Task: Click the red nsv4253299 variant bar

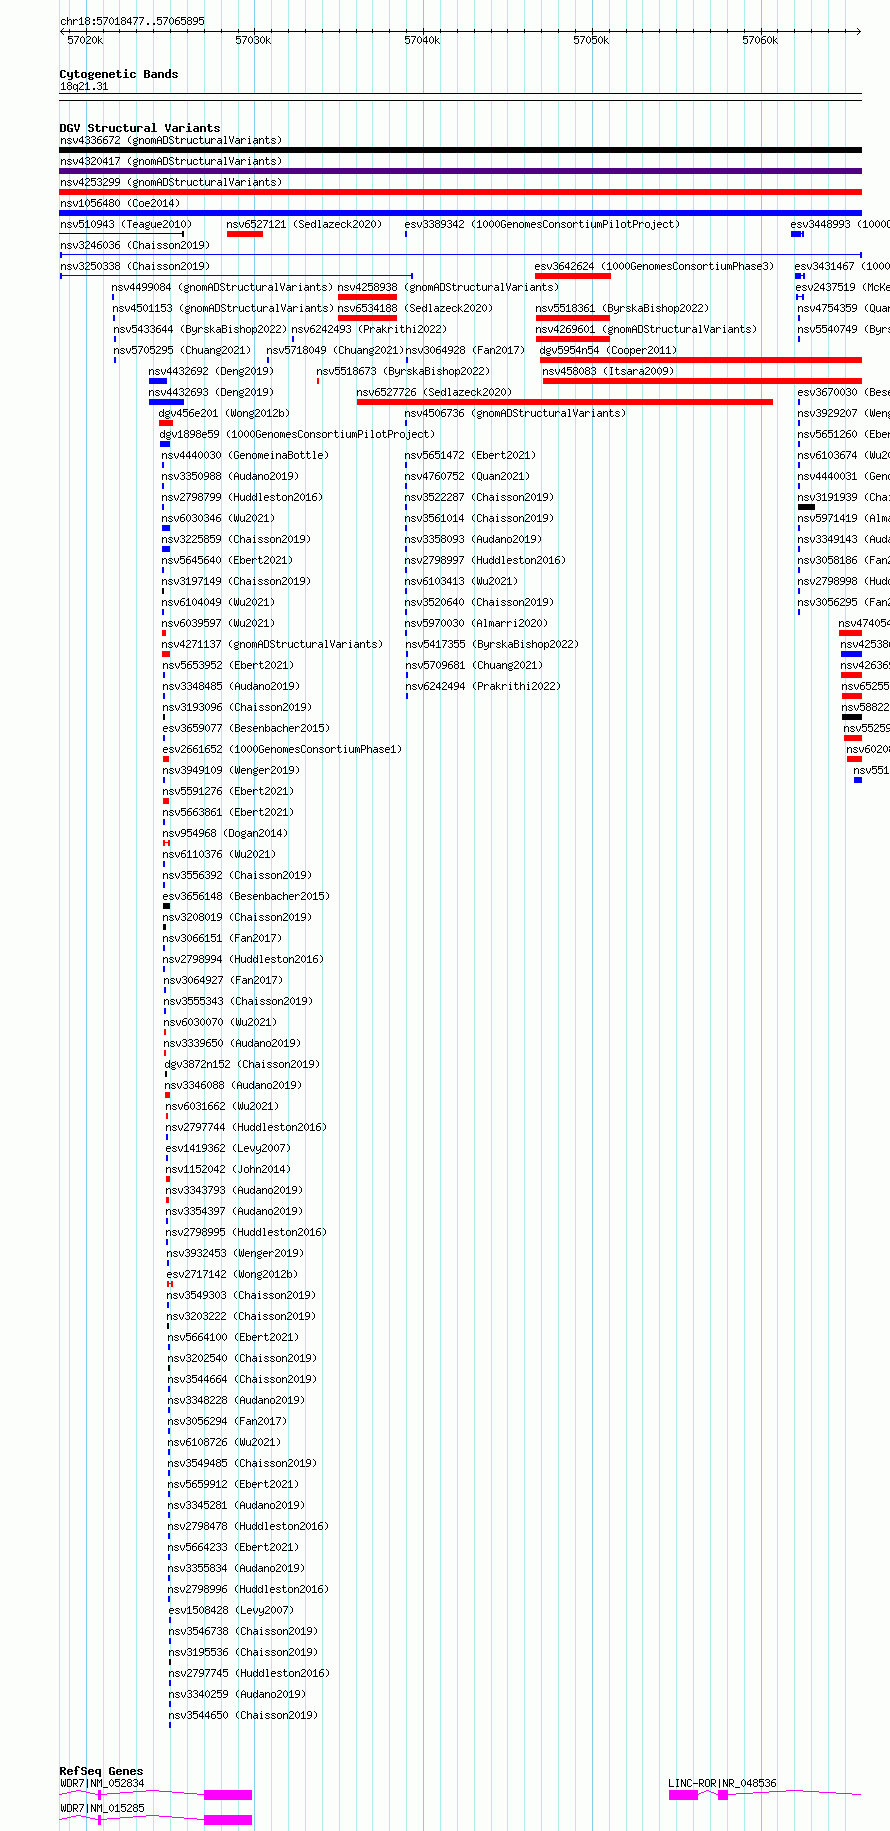Action: [x=460, y=192]
